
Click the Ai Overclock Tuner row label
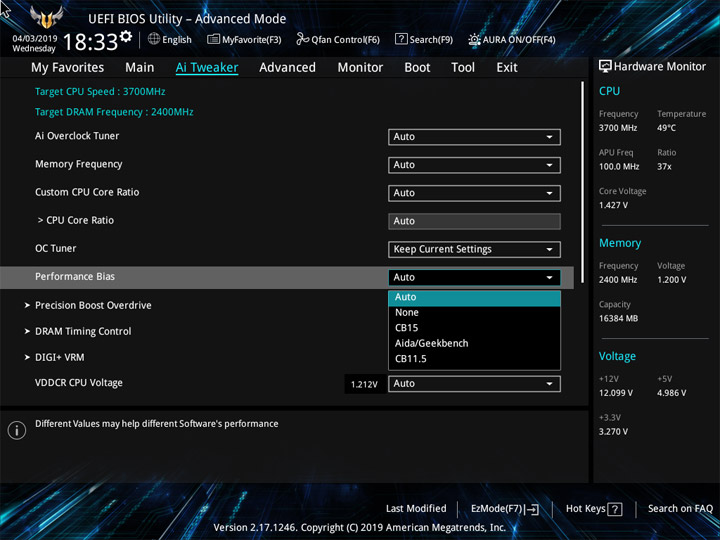pyautogui.click(x=77, y=136)
